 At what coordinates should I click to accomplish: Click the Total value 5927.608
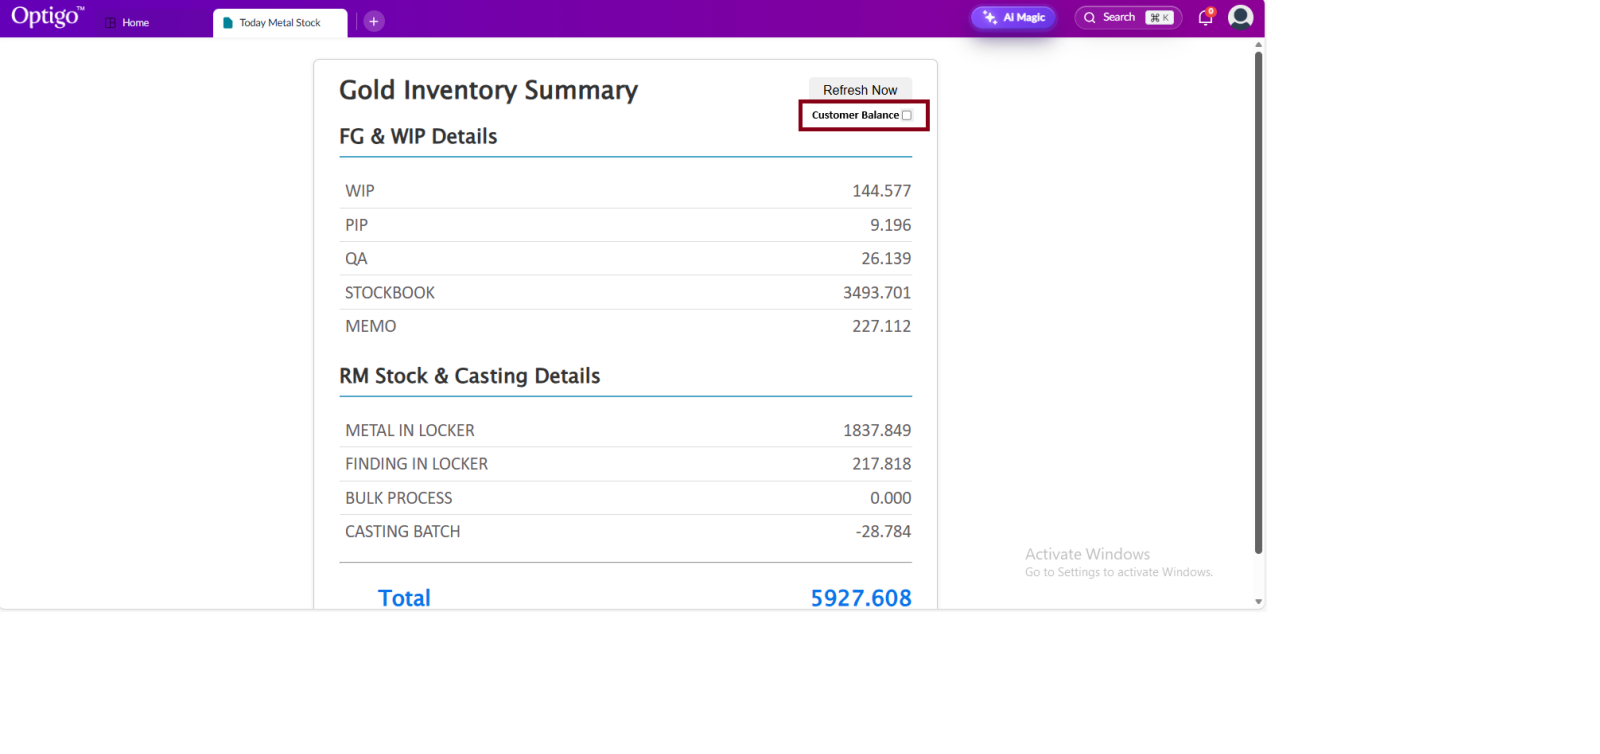click(x=860, y=598)
